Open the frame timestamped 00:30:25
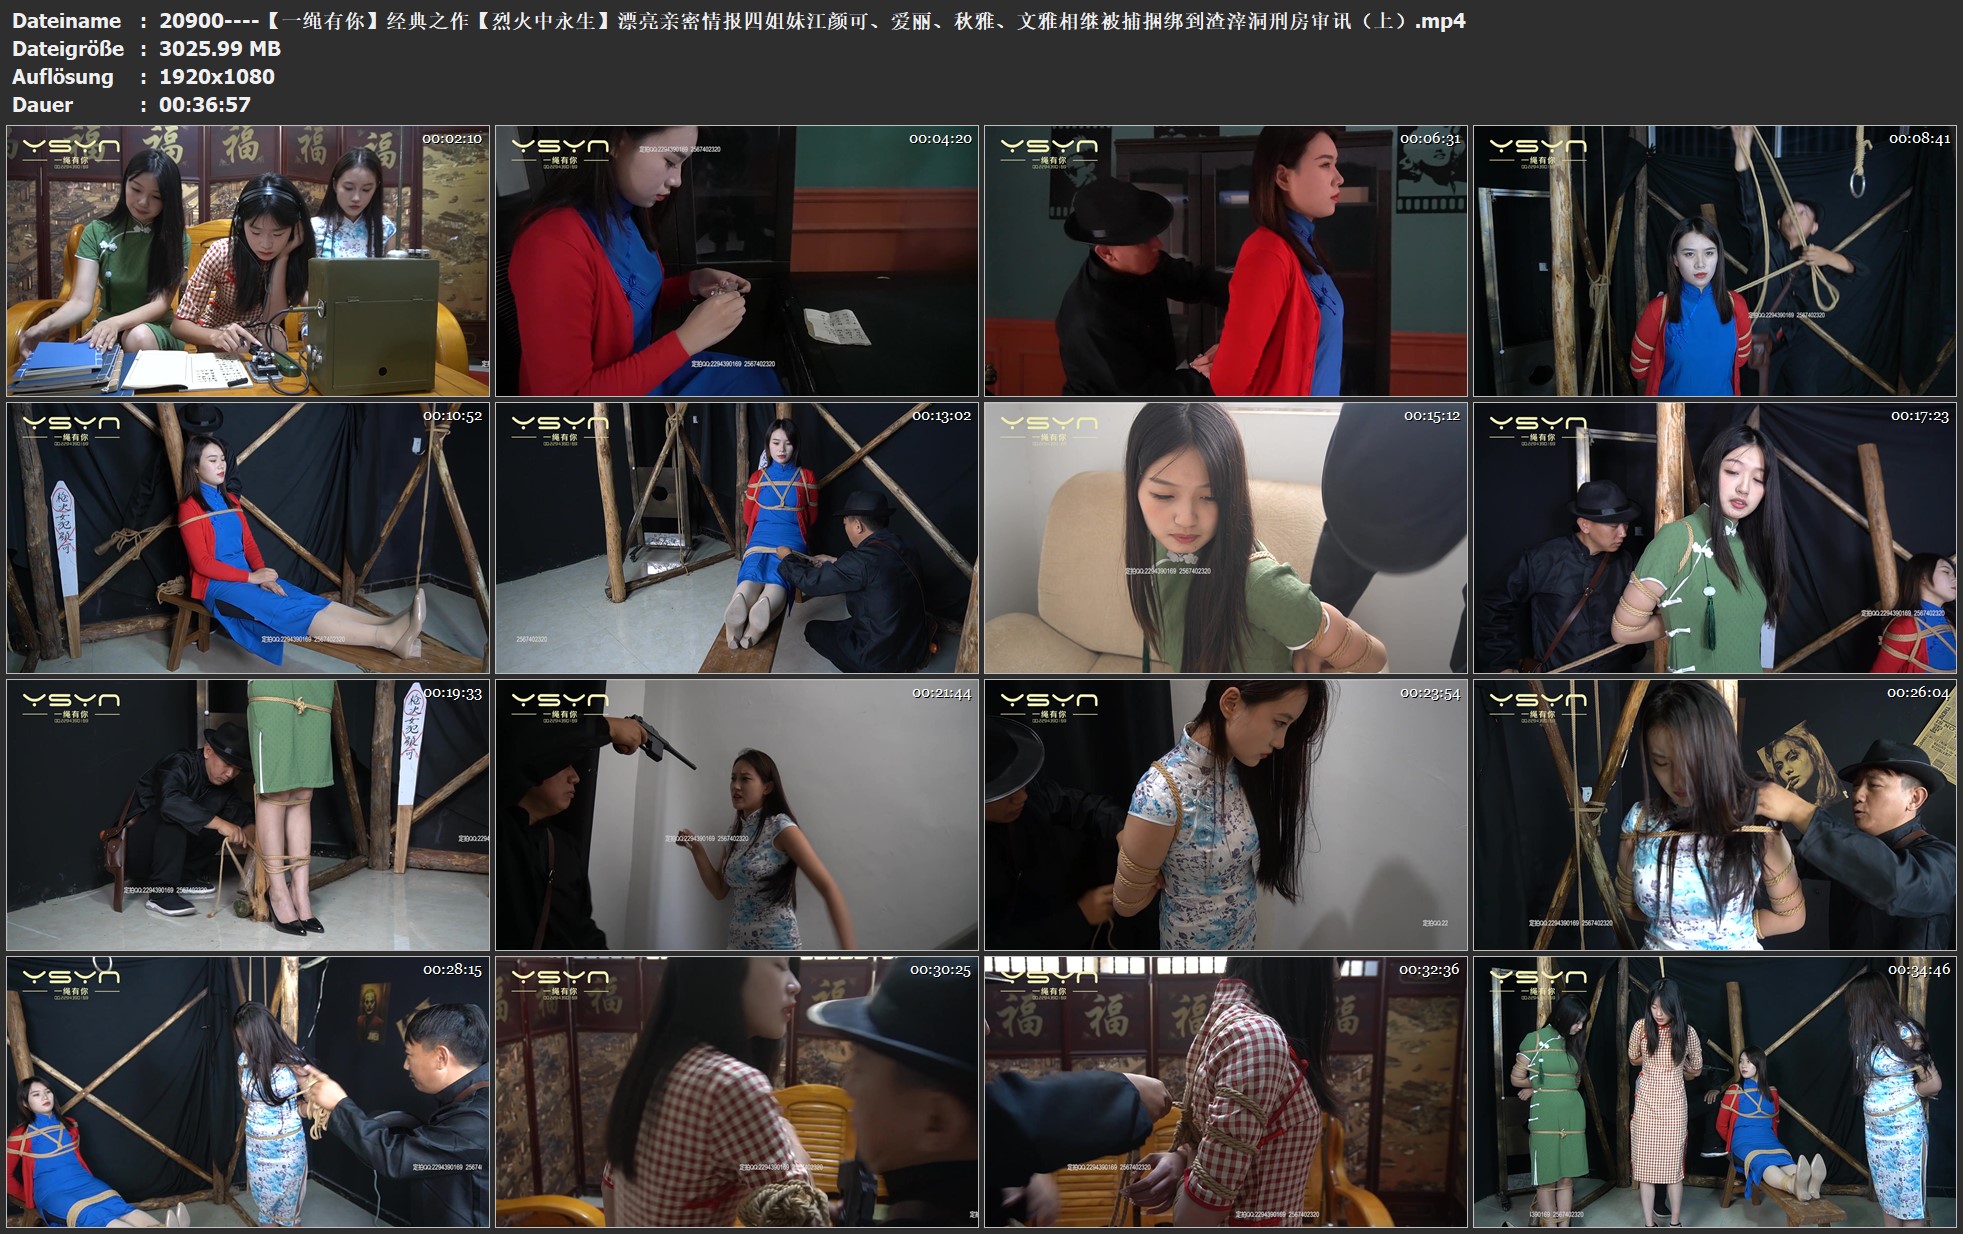Screen dimensions: 1963x1234 (737, 1092)
